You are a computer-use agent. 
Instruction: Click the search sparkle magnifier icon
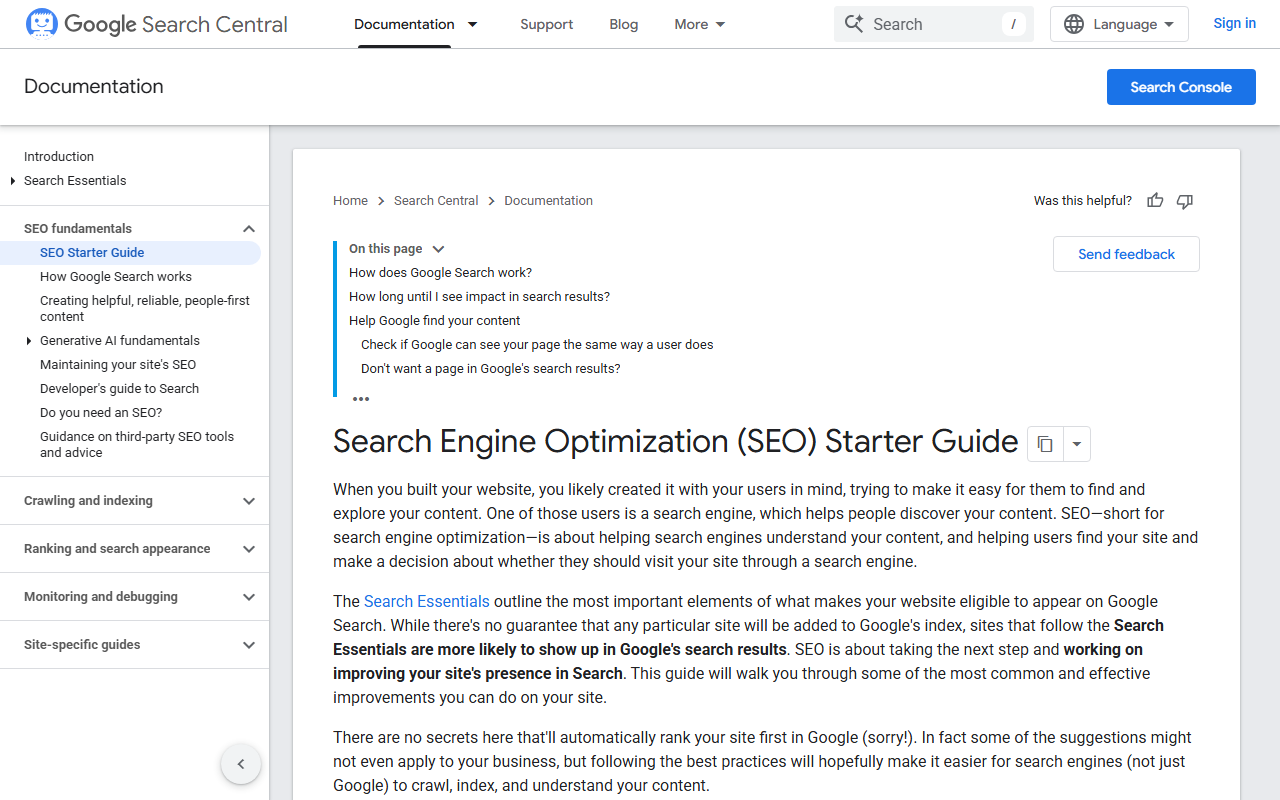(853, 24)
